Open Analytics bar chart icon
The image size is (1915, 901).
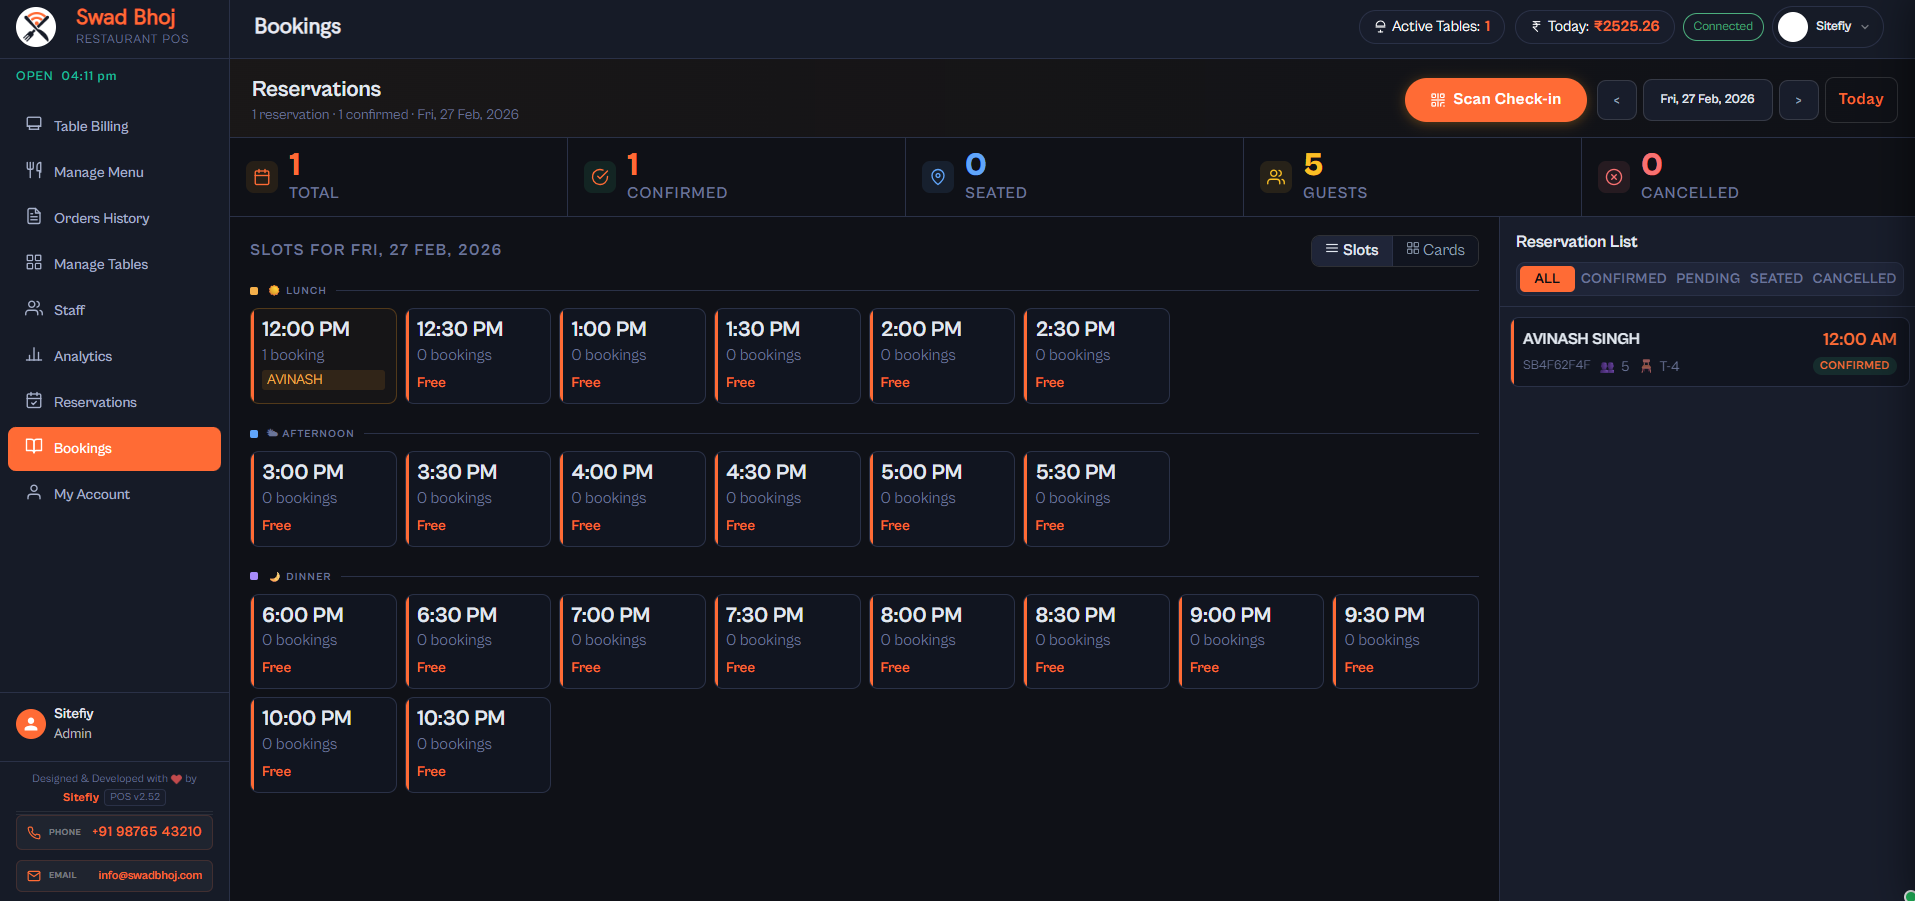click(x=34, y=355)
